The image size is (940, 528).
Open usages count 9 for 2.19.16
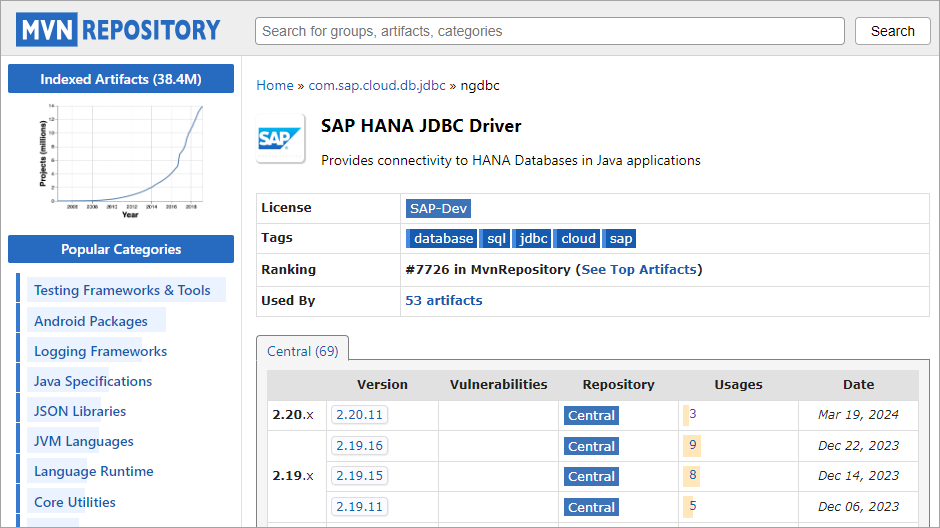click(x=692, y=445)
